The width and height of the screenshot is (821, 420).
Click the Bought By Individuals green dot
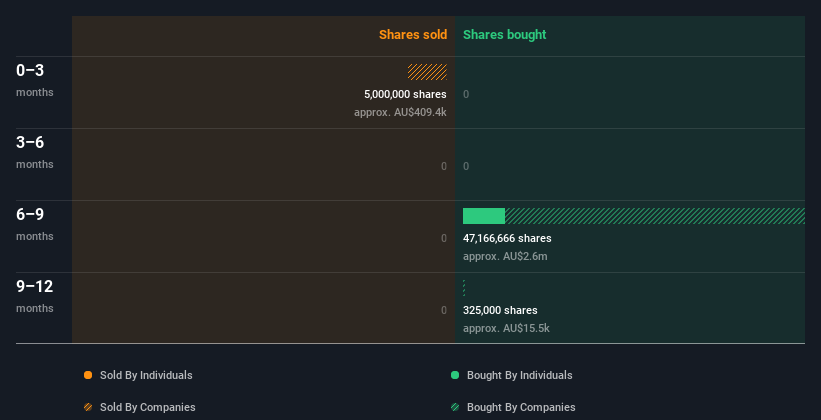point(455,375)
